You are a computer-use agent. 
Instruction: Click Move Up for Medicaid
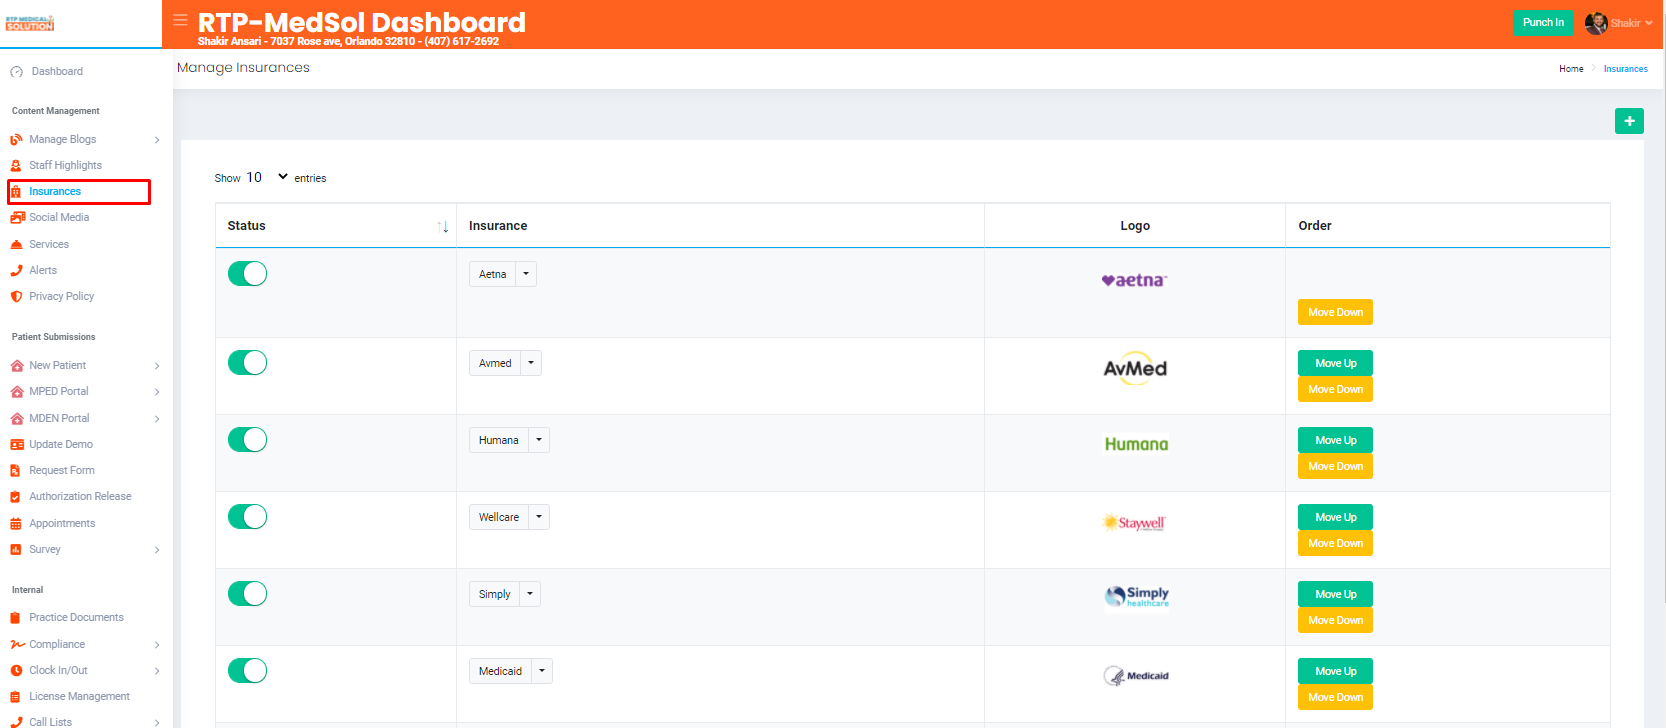coord(1335,671)
